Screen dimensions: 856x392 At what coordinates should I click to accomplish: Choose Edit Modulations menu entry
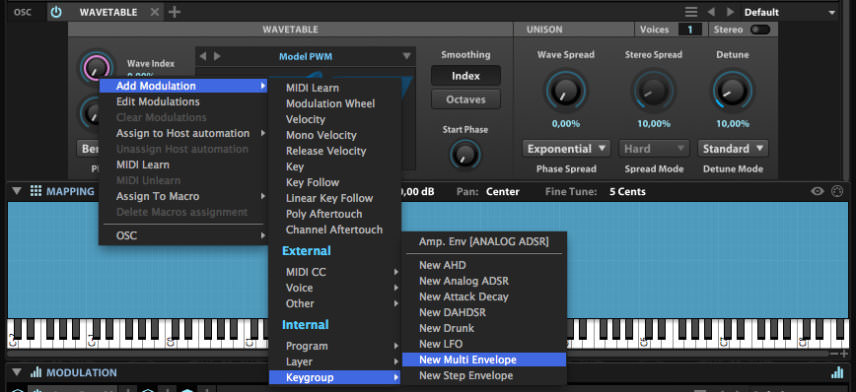[x=183, y=102]
